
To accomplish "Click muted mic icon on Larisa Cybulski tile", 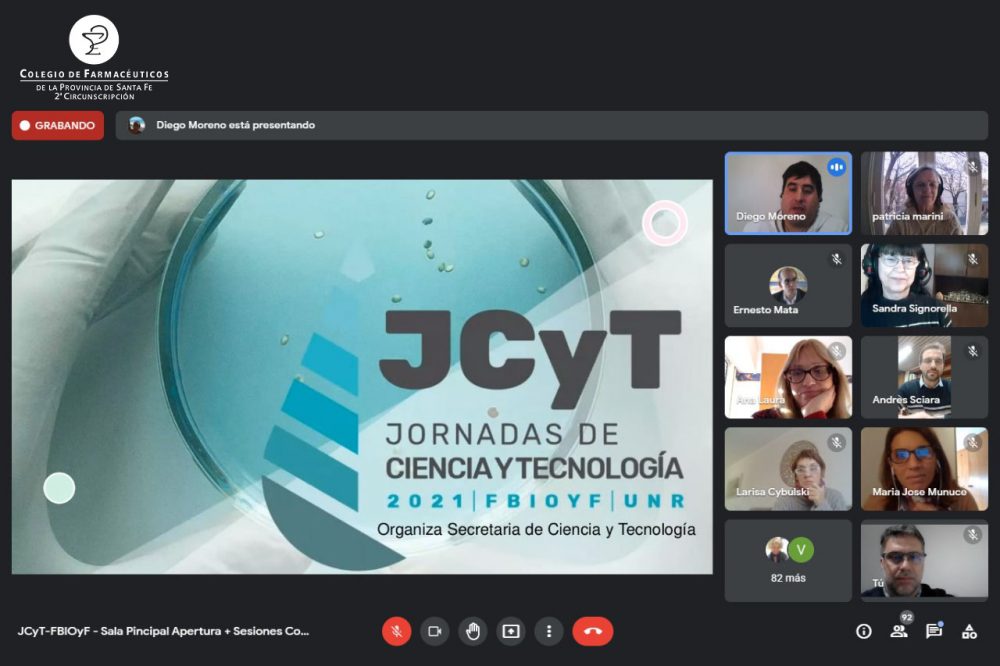I will pyautogui.click(x=837, y=443).
